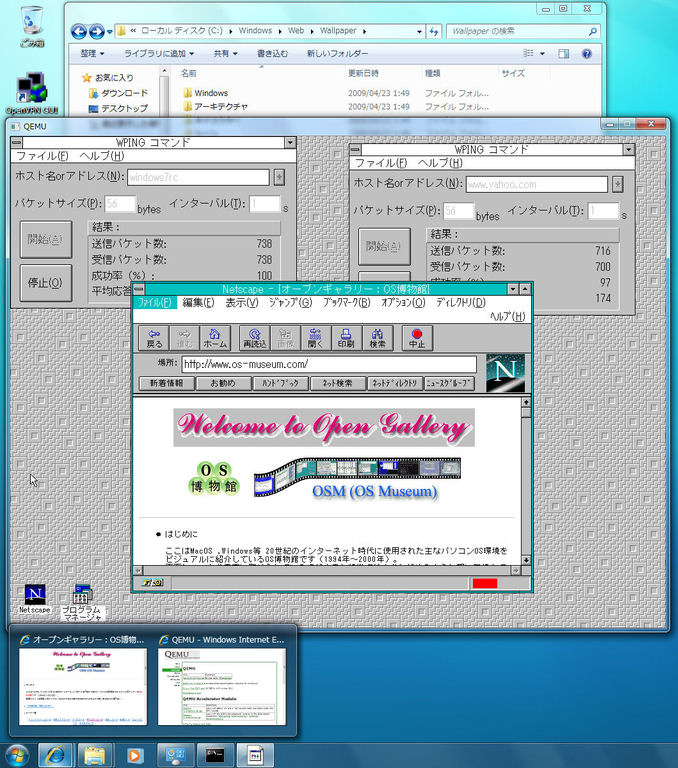The image size is (678, 768).
Task: Open the Program Manager (プログラムマネージャ) icon
Action: tap(81, 600)
